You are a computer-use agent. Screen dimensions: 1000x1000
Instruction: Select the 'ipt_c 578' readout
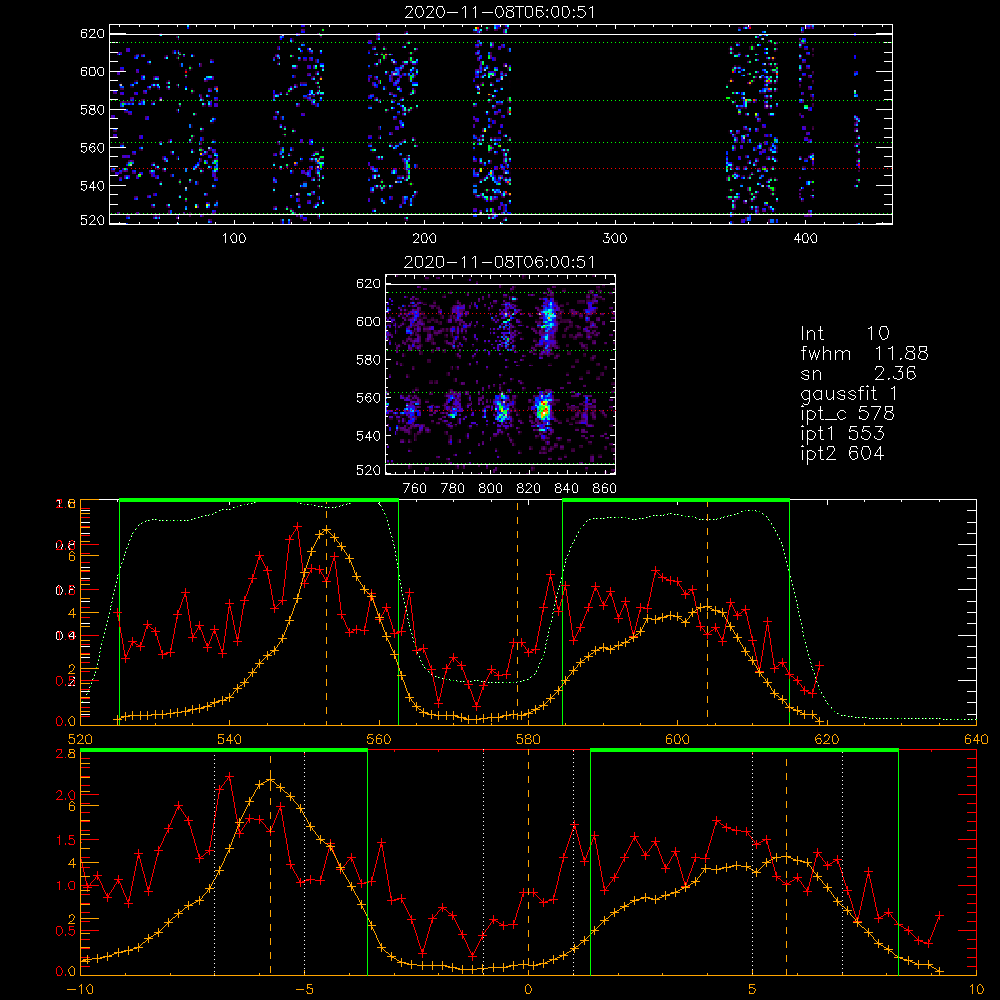coord(848,414)
